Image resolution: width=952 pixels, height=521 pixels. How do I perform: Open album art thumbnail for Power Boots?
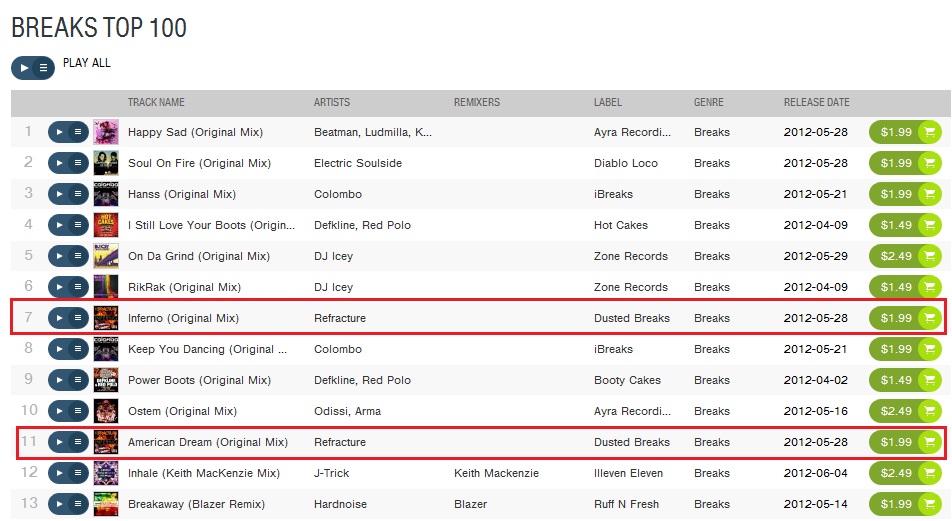(x=106, y=380)
